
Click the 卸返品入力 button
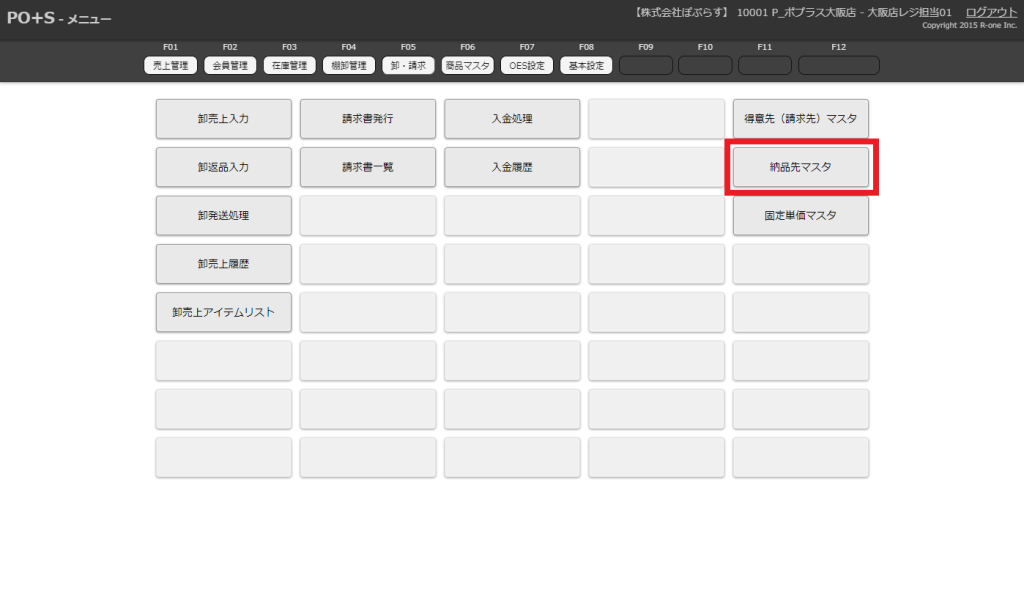(x=224, y=167)
